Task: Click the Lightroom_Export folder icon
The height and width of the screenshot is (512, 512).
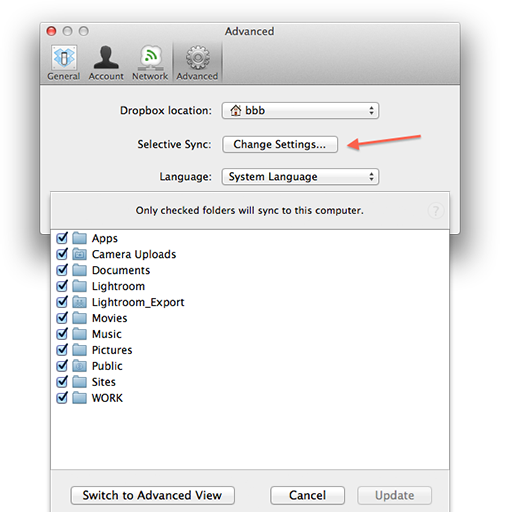Action: (80, 302)
